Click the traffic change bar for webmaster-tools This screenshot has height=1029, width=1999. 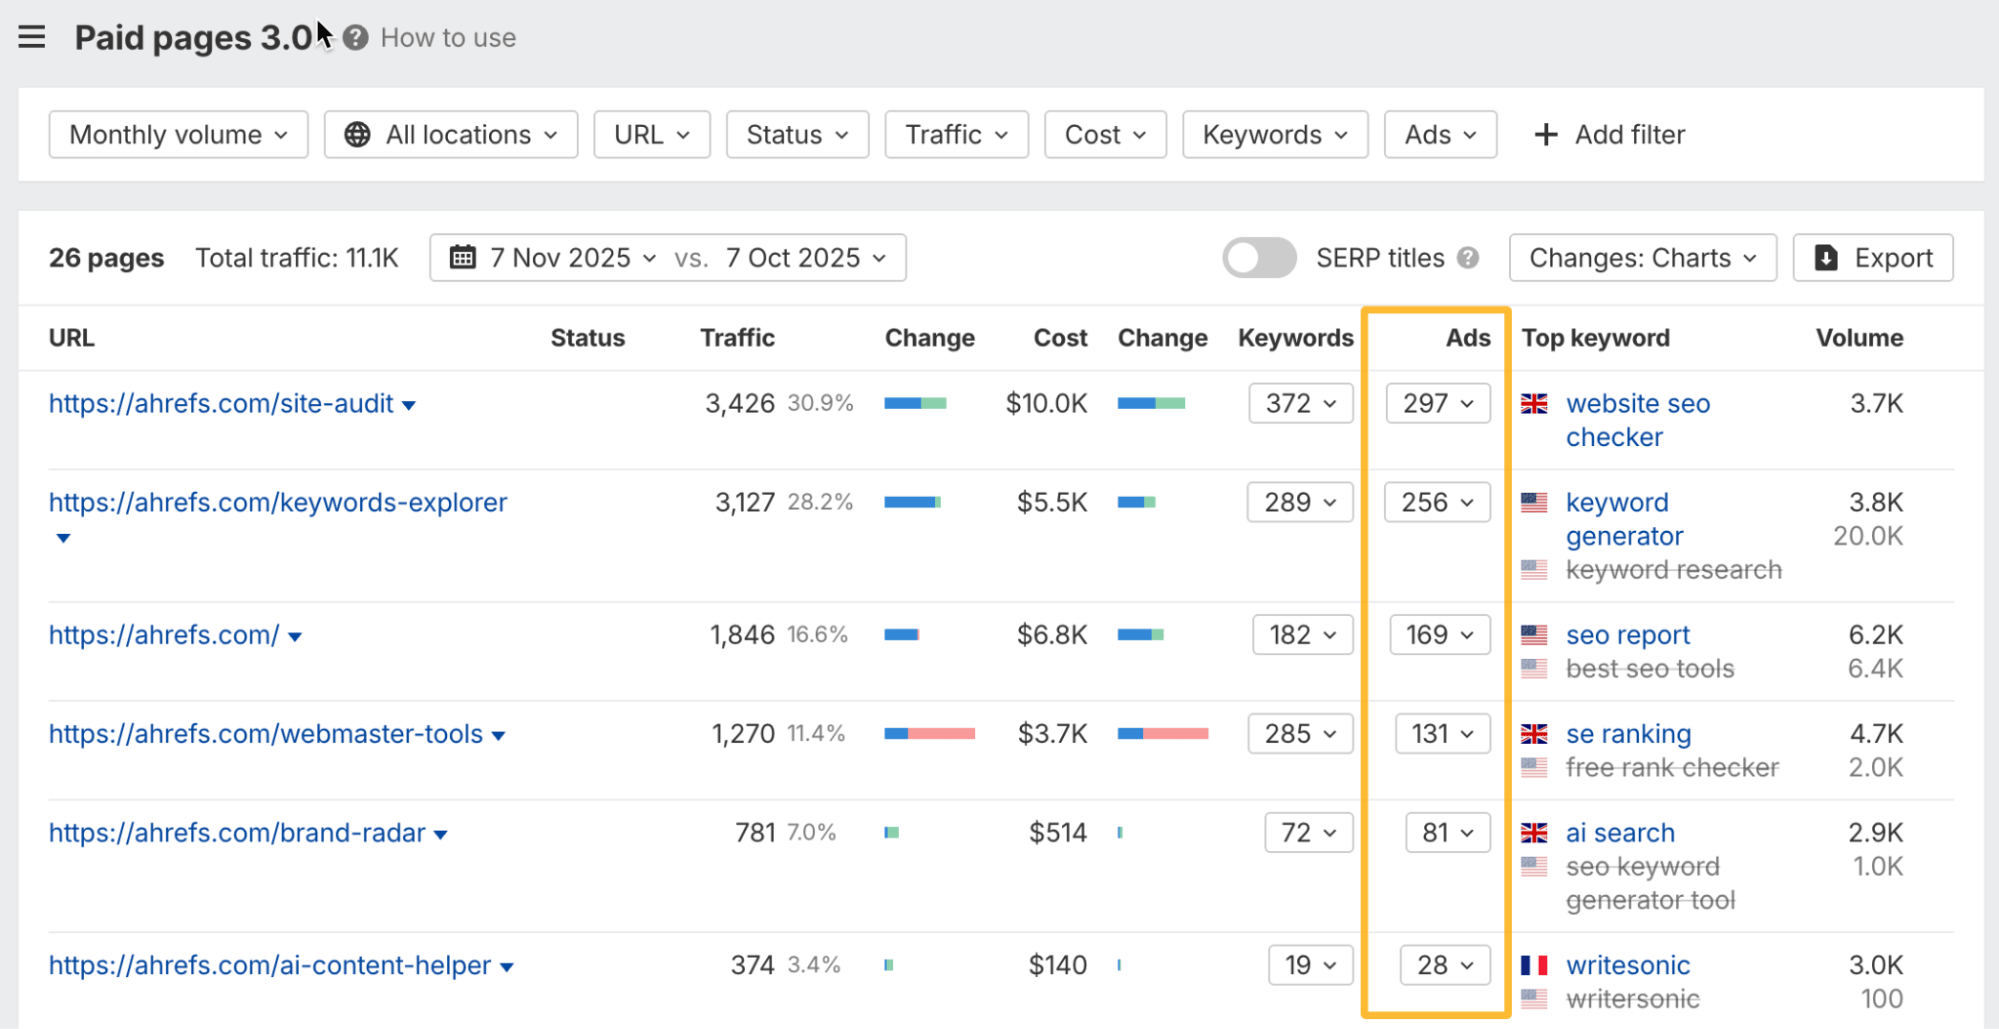929,734
